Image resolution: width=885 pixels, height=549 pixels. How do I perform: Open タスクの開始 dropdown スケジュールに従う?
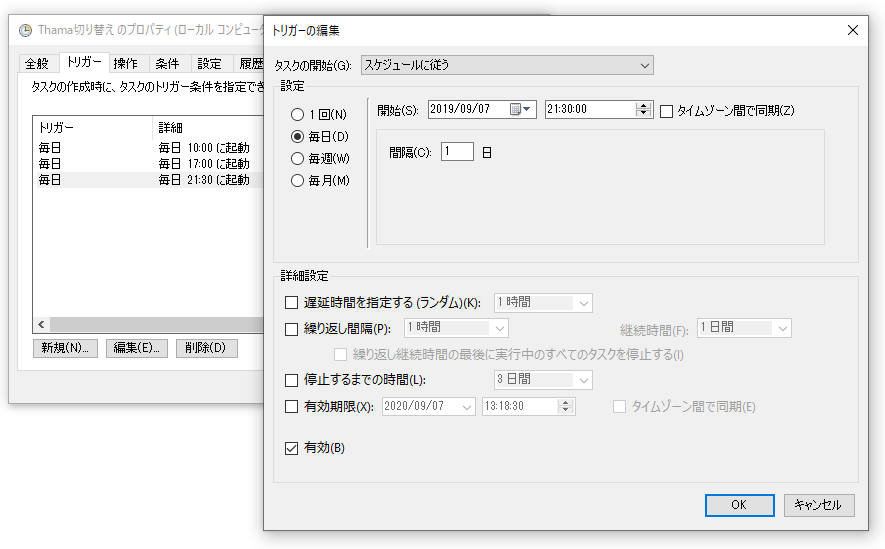507,65
